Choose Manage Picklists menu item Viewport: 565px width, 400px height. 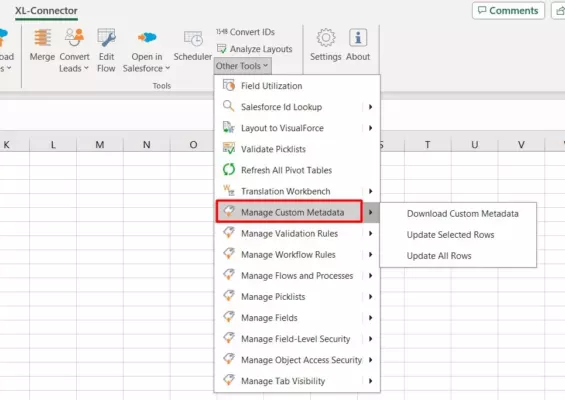click(297, 297)
